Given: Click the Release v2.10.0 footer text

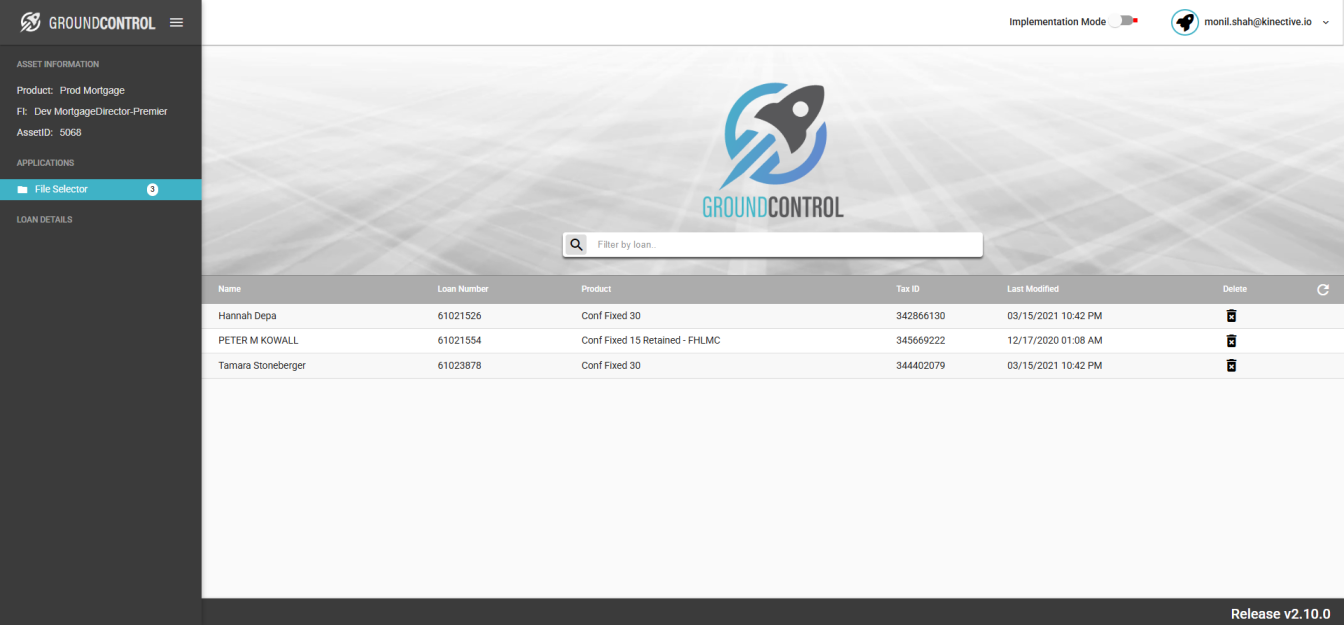Looking at the screenshot, I should pyautogui.click(x=1280, y=614).
